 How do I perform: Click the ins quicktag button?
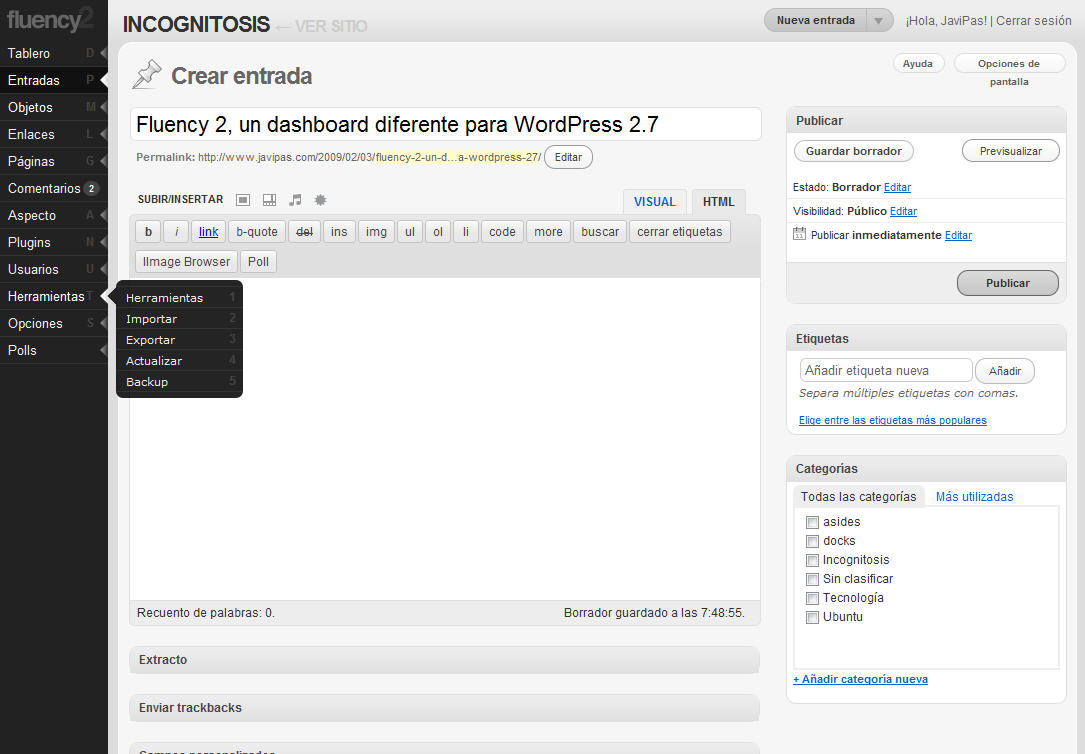pos(339,232)
